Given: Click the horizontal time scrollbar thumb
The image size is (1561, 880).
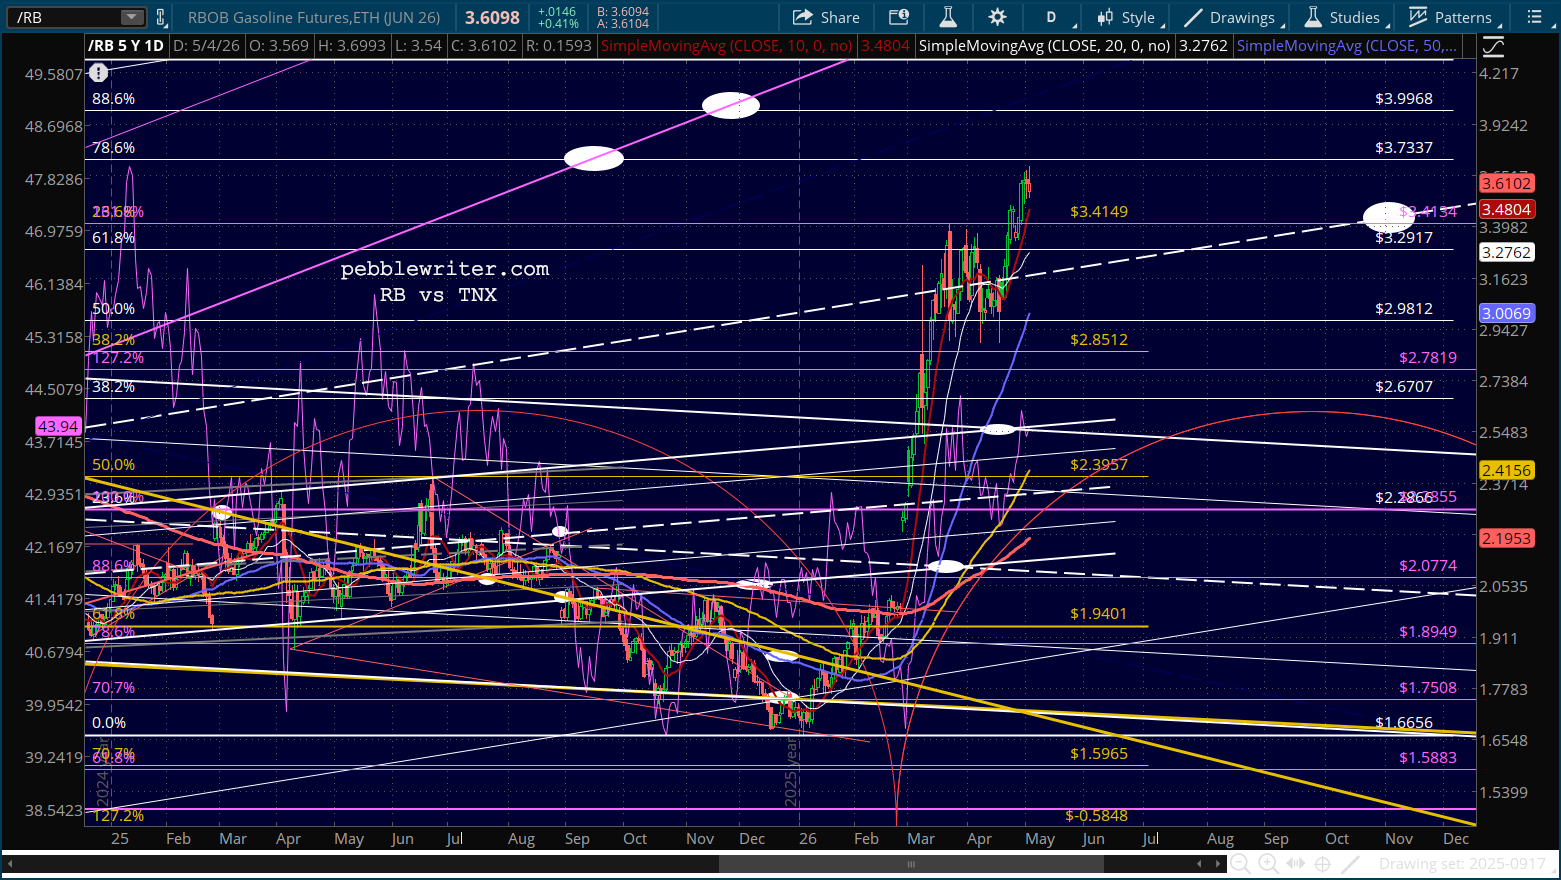Looking at the screenshot, I should coord(911,864).
